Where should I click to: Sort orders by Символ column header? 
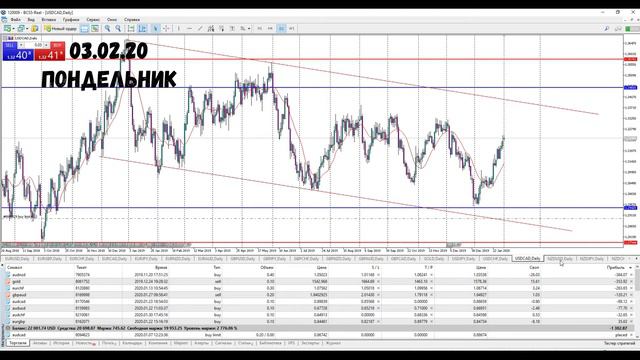pyautogui.click(x=15, y=267)
